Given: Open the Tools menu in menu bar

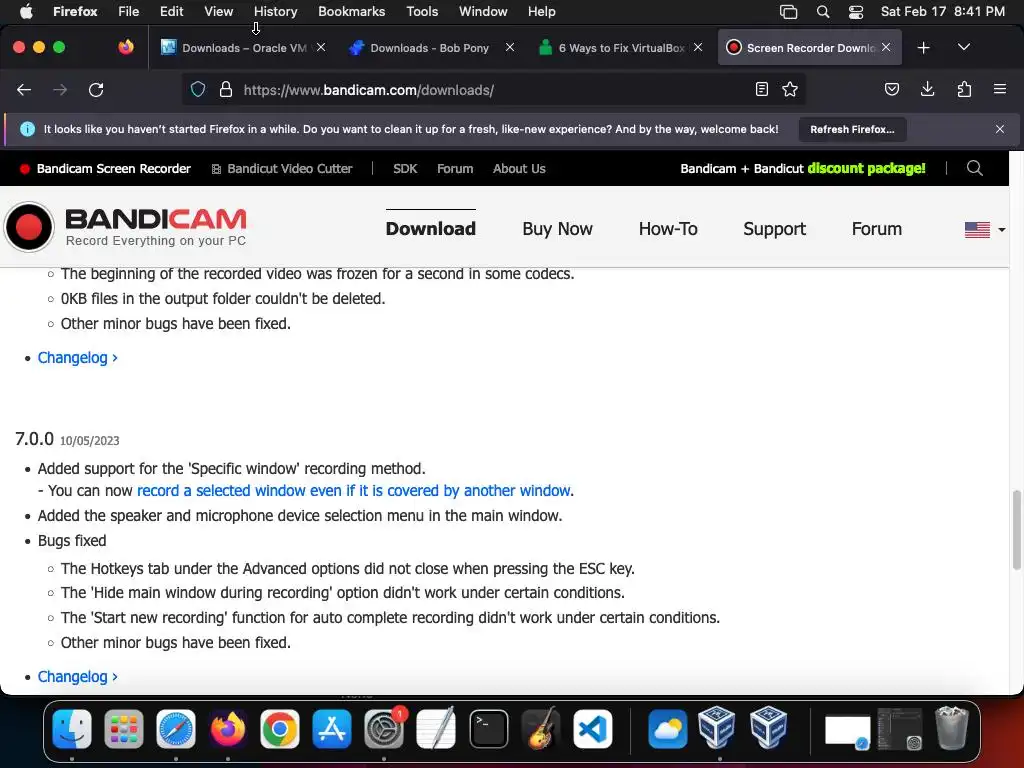Looking at the screenshot, I should pos(422,11).
